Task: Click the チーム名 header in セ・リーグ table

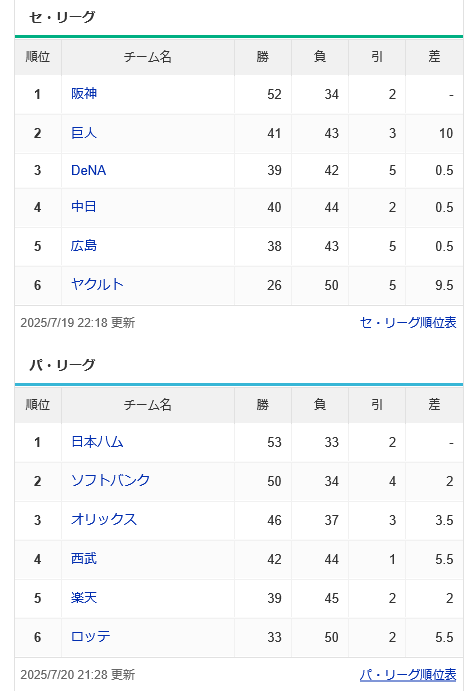Action: 148,56
